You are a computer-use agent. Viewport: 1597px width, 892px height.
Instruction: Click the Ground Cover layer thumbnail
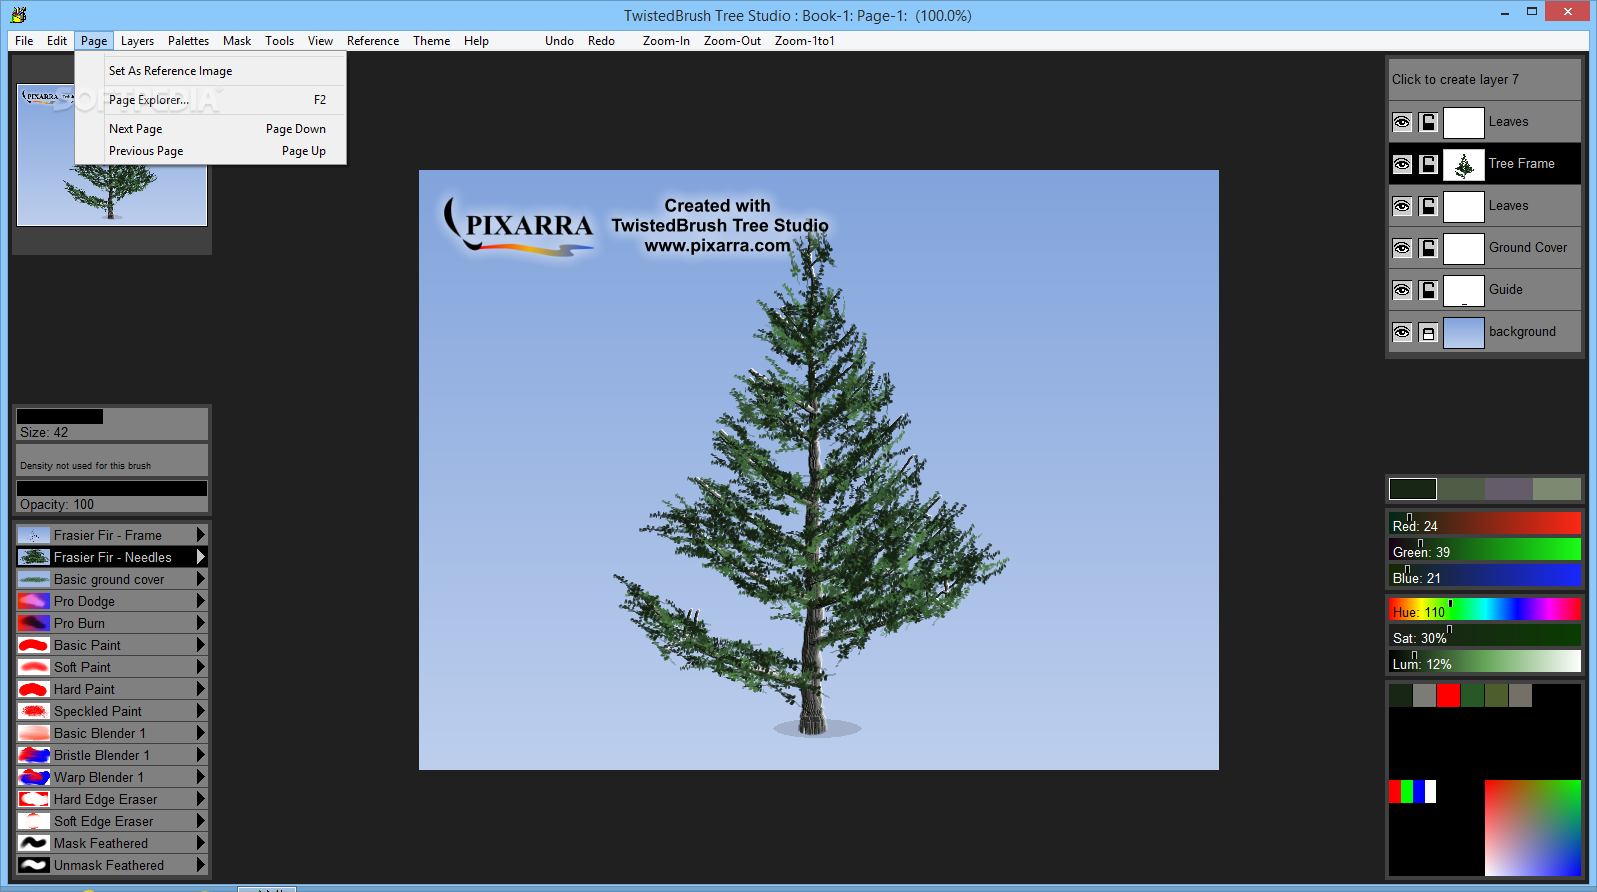[x=1464, y=248]
